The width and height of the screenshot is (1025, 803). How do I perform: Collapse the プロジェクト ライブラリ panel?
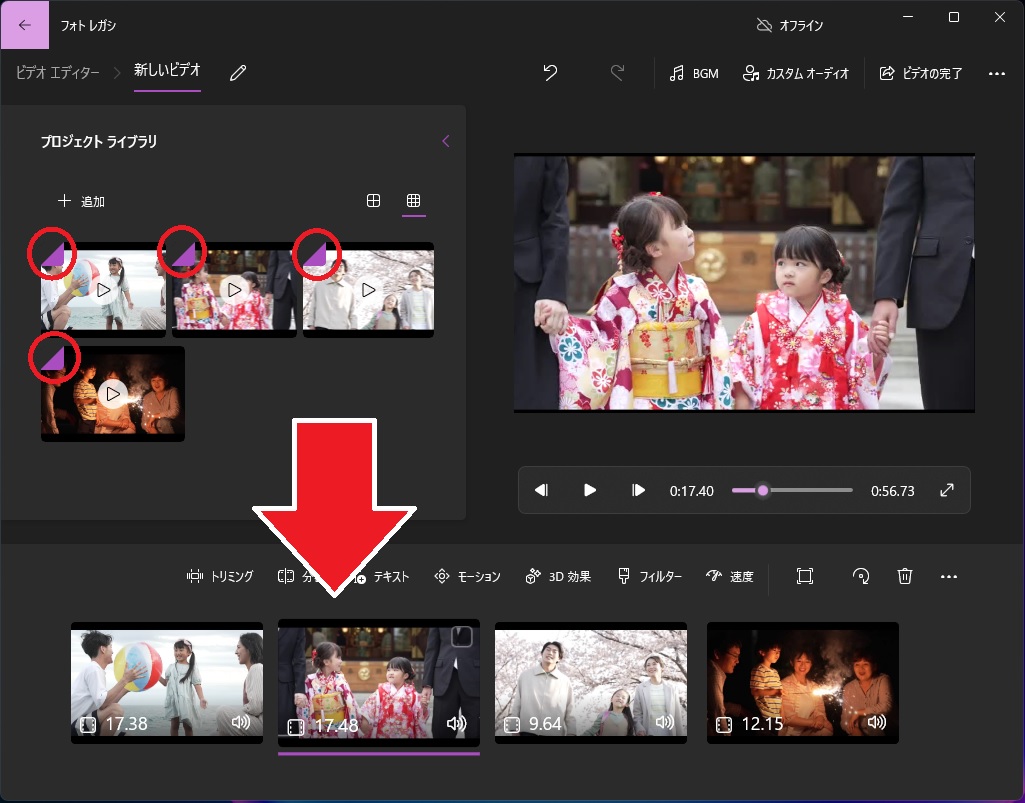(446, 141)
